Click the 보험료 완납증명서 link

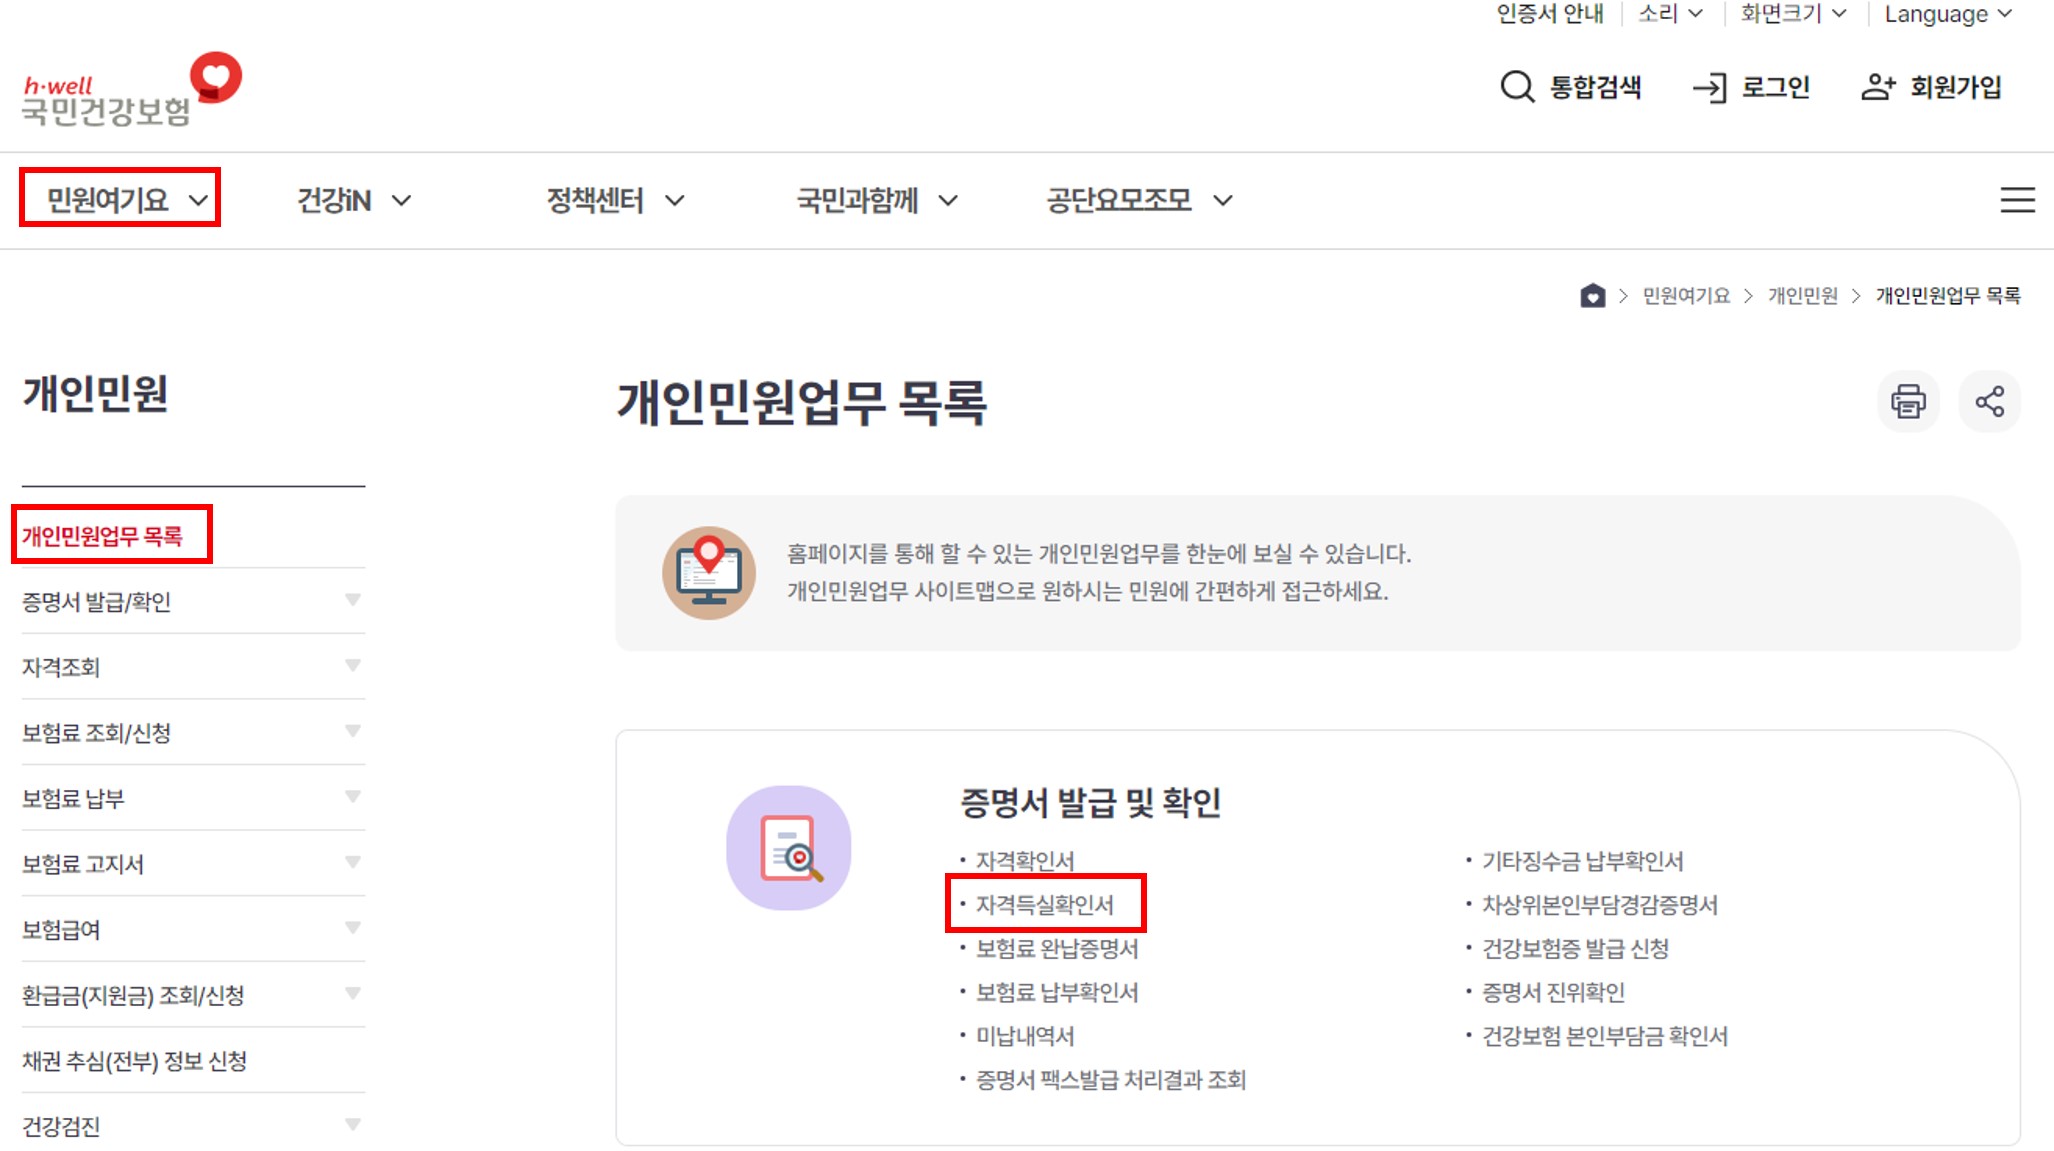click(1056, 949)
